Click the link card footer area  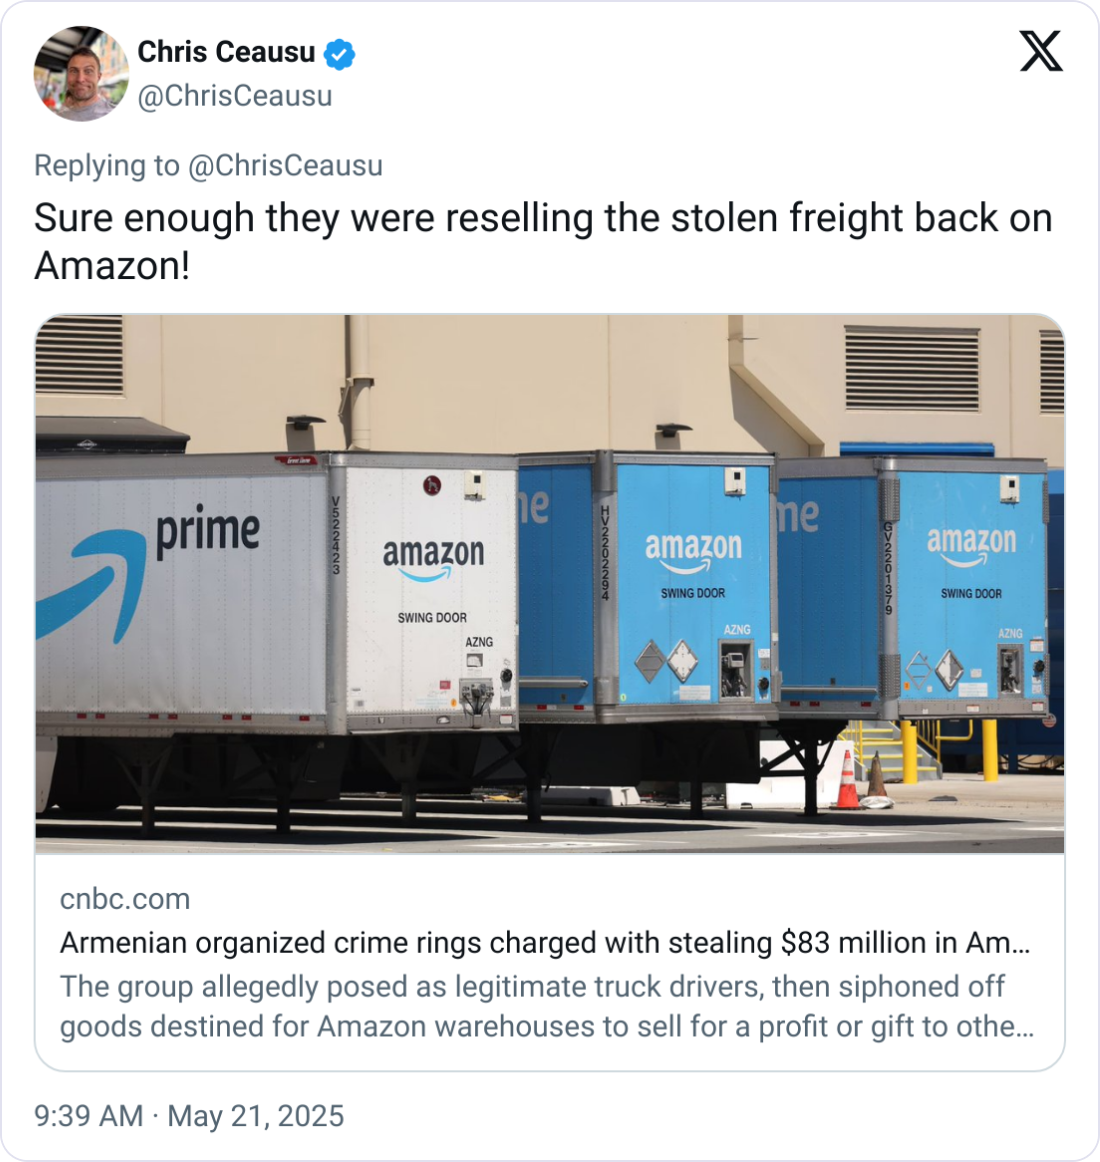point(550,962)
